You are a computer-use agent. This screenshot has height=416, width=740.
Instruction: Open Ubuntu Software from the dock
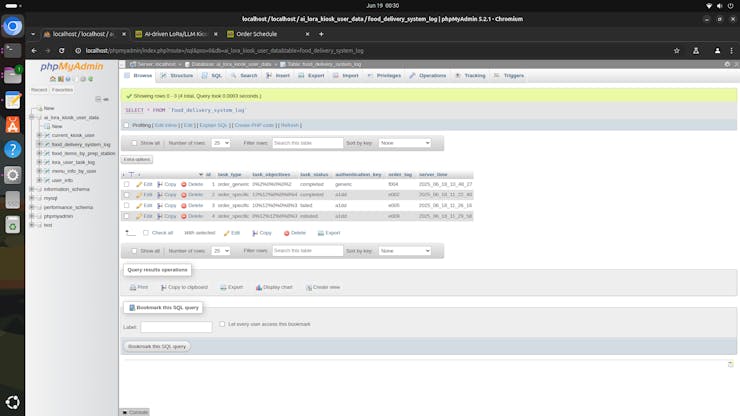[13, 125]
